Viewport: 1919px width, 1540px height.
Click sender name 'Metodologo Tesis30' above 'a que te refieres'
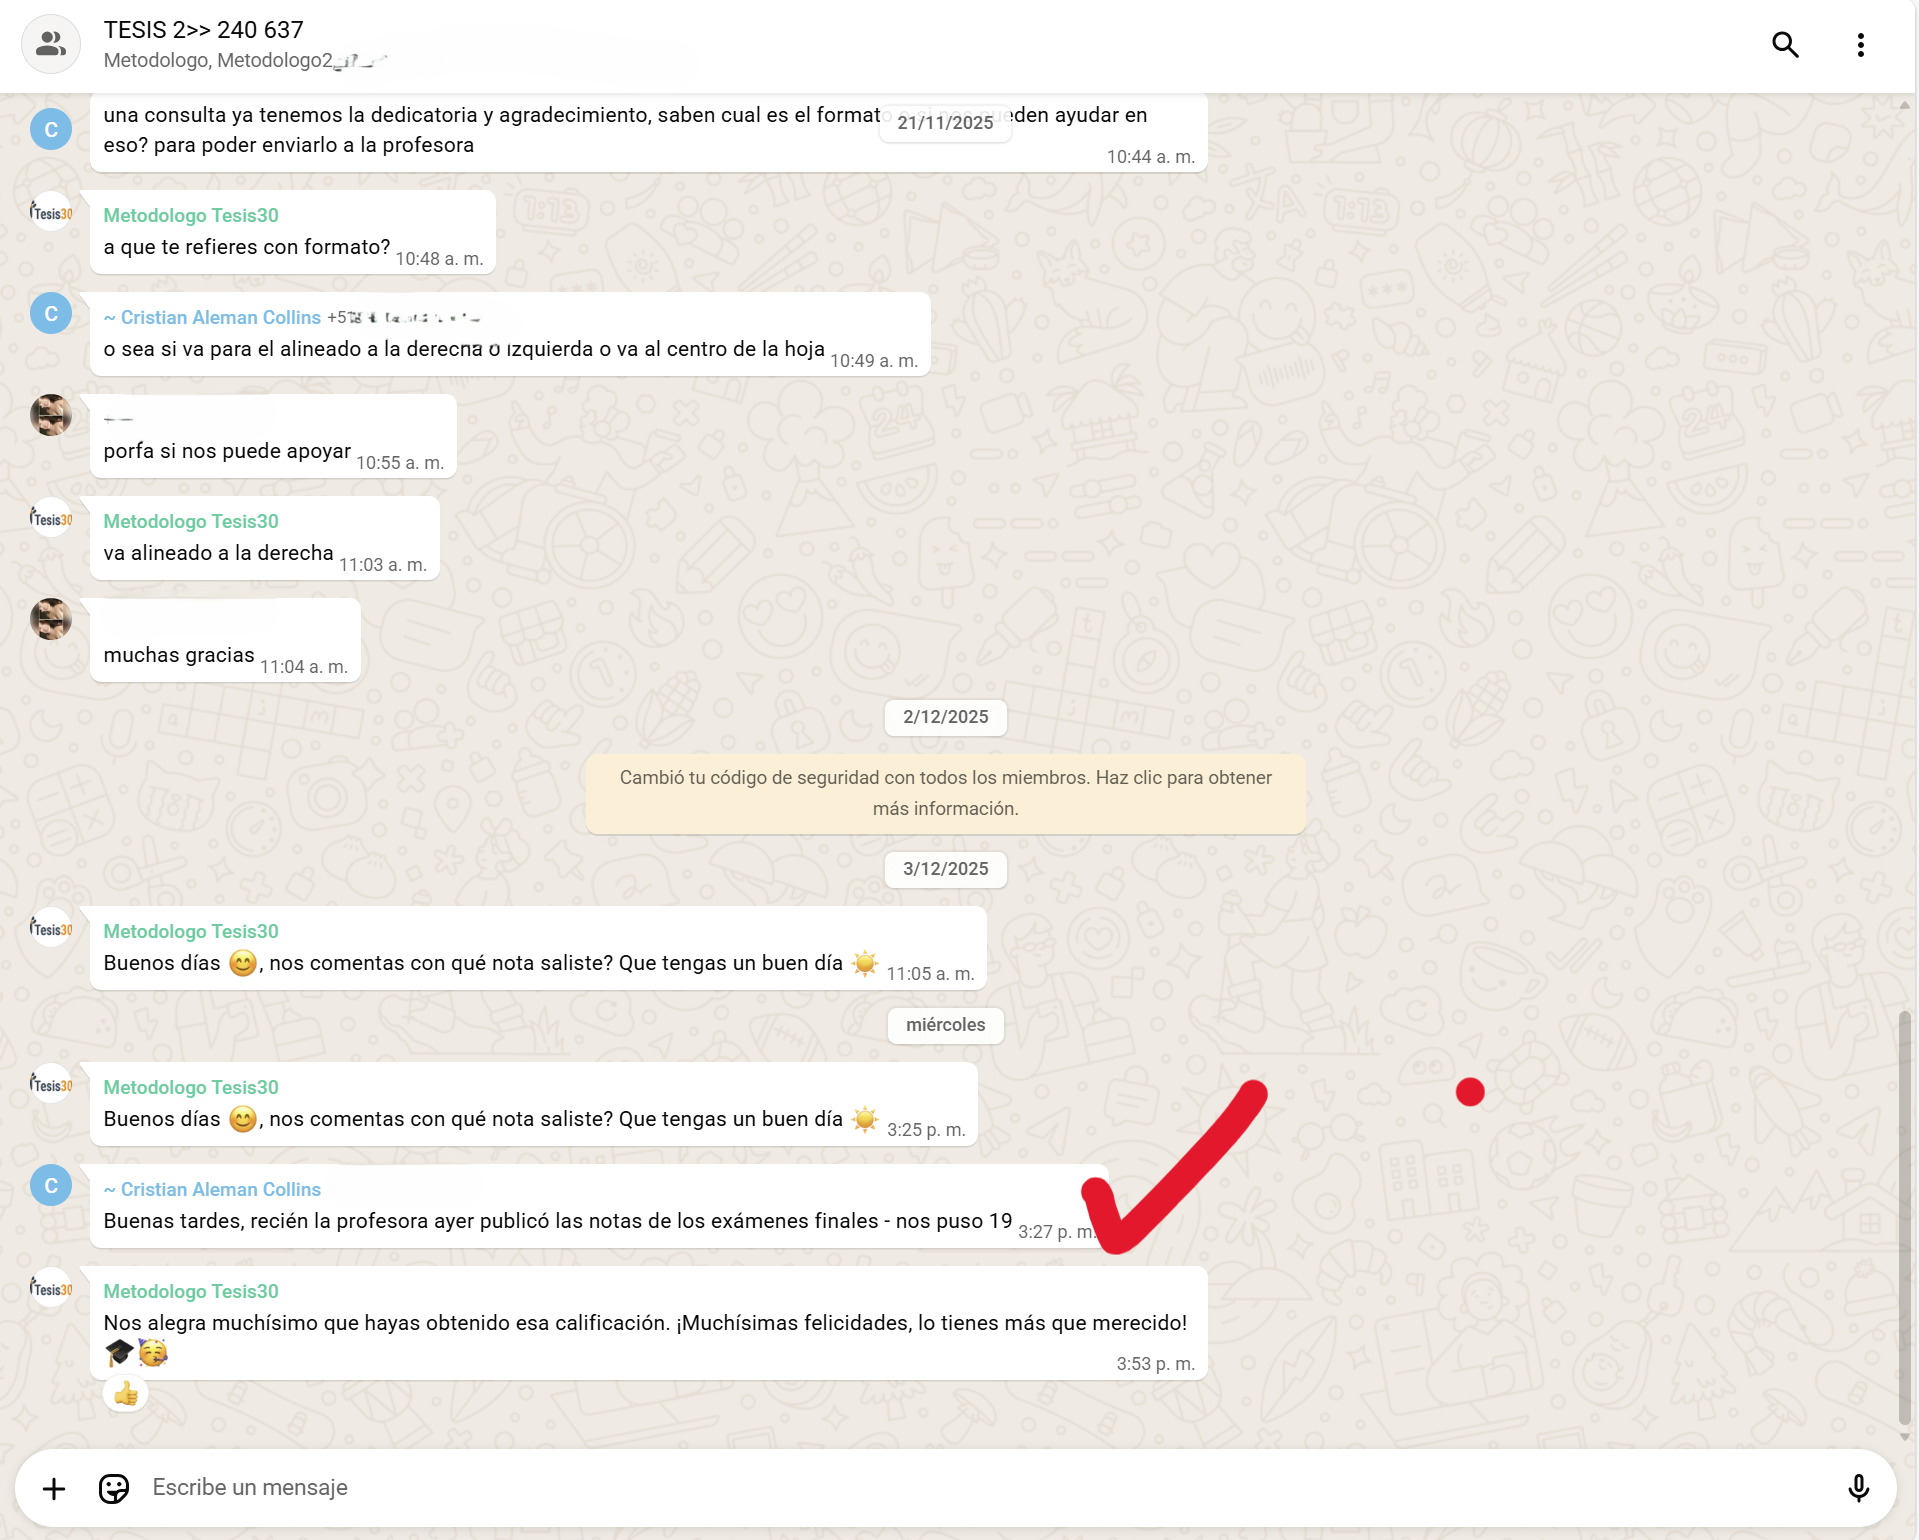click(191, 215)
